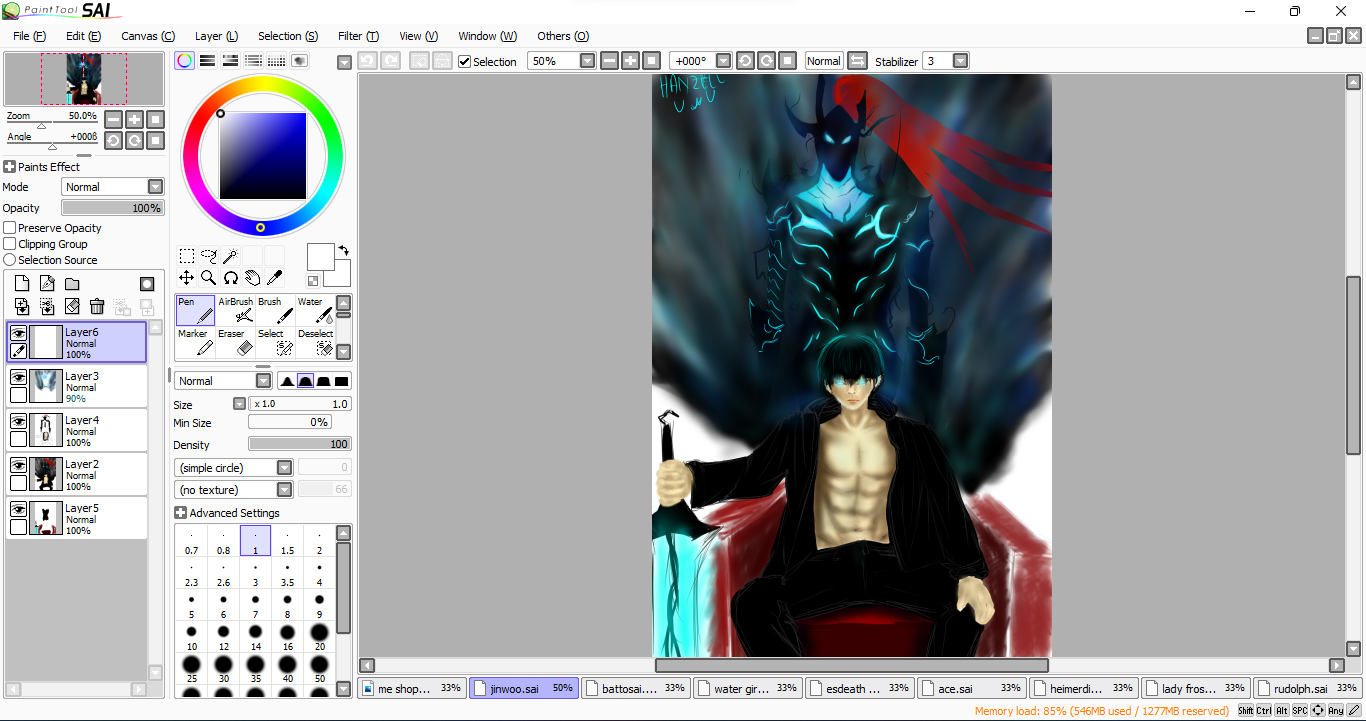Hide Layer3 using its eye icon

pyautogui.click(x=18, y=377)
